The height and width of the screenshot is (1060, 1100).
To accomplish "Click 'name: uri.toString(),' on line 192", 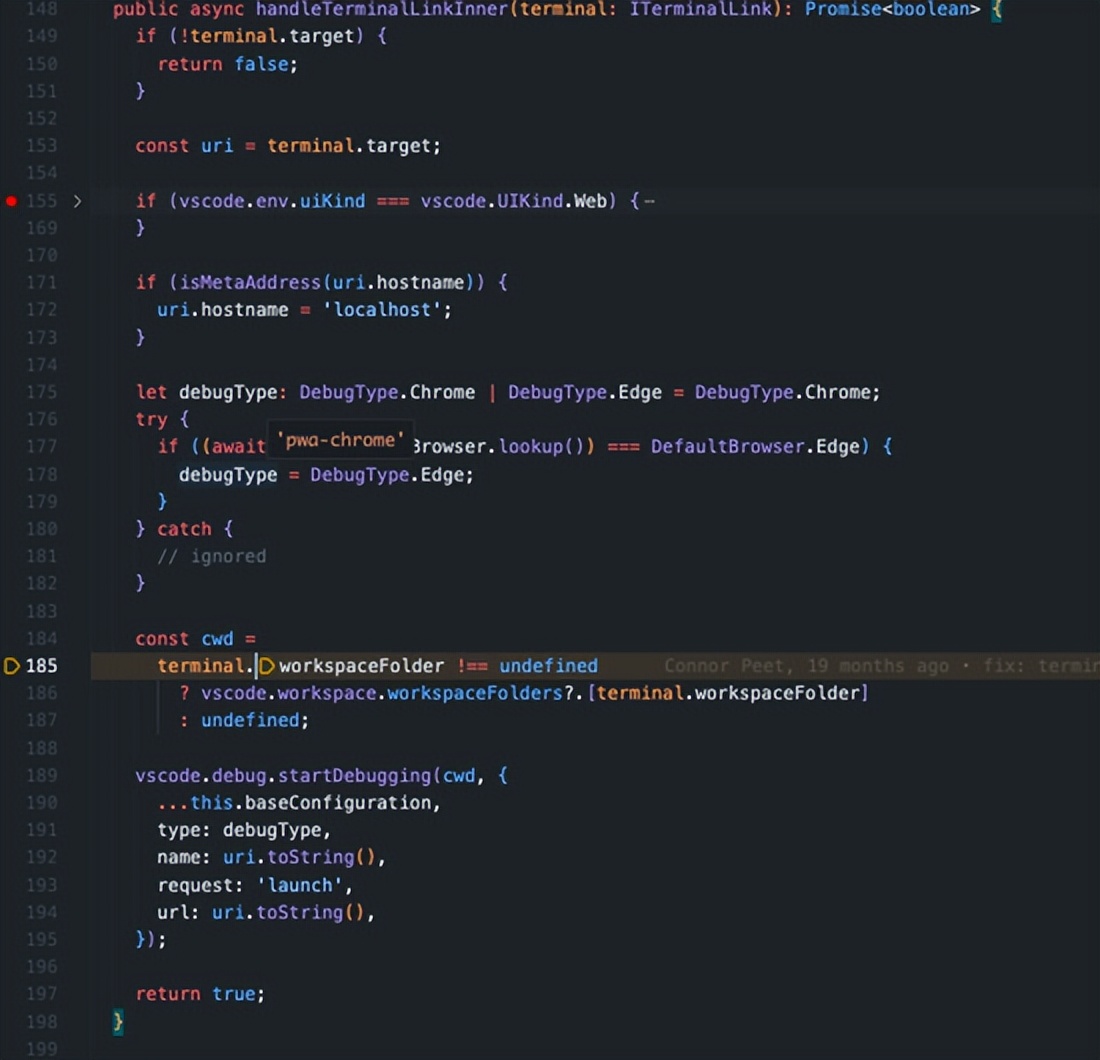I will click(x=271, y=858).
